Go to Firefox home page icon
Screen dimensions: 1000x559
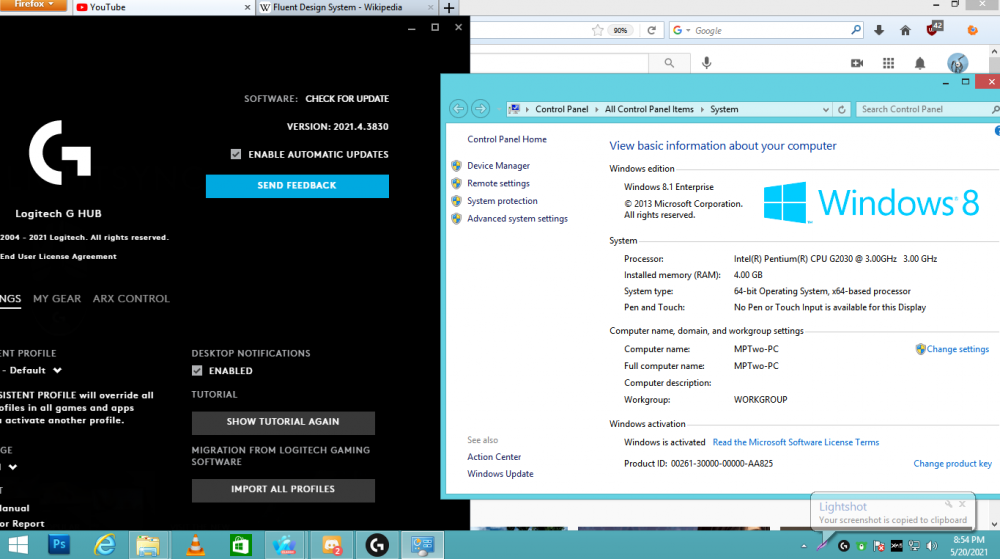click(905, 30)
